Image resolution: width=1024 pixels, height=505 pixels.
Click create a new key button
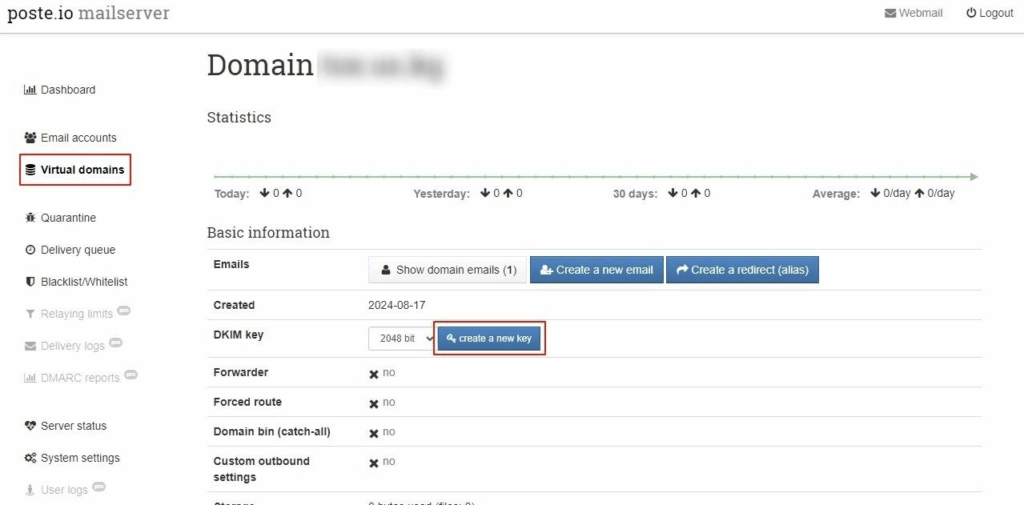pos(489,339)
